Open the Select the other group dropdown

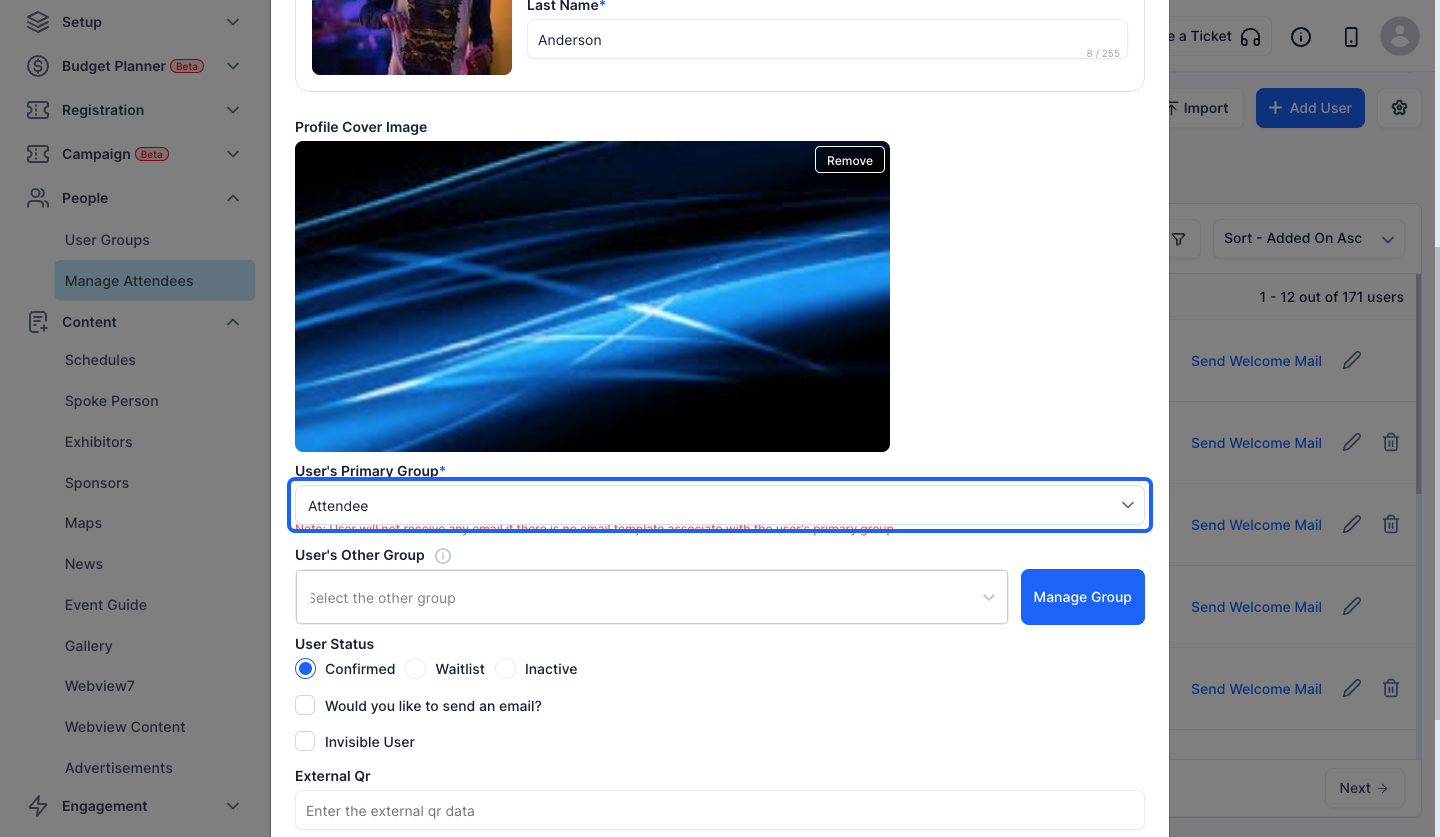[x=652, y=598]
